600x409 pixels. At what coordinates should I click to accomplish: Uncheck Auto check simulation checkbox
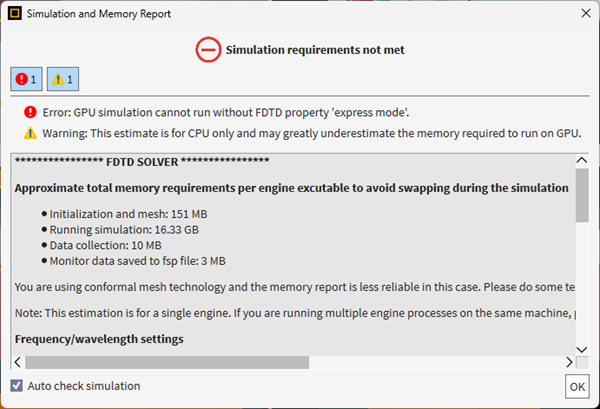pos(17,386)
